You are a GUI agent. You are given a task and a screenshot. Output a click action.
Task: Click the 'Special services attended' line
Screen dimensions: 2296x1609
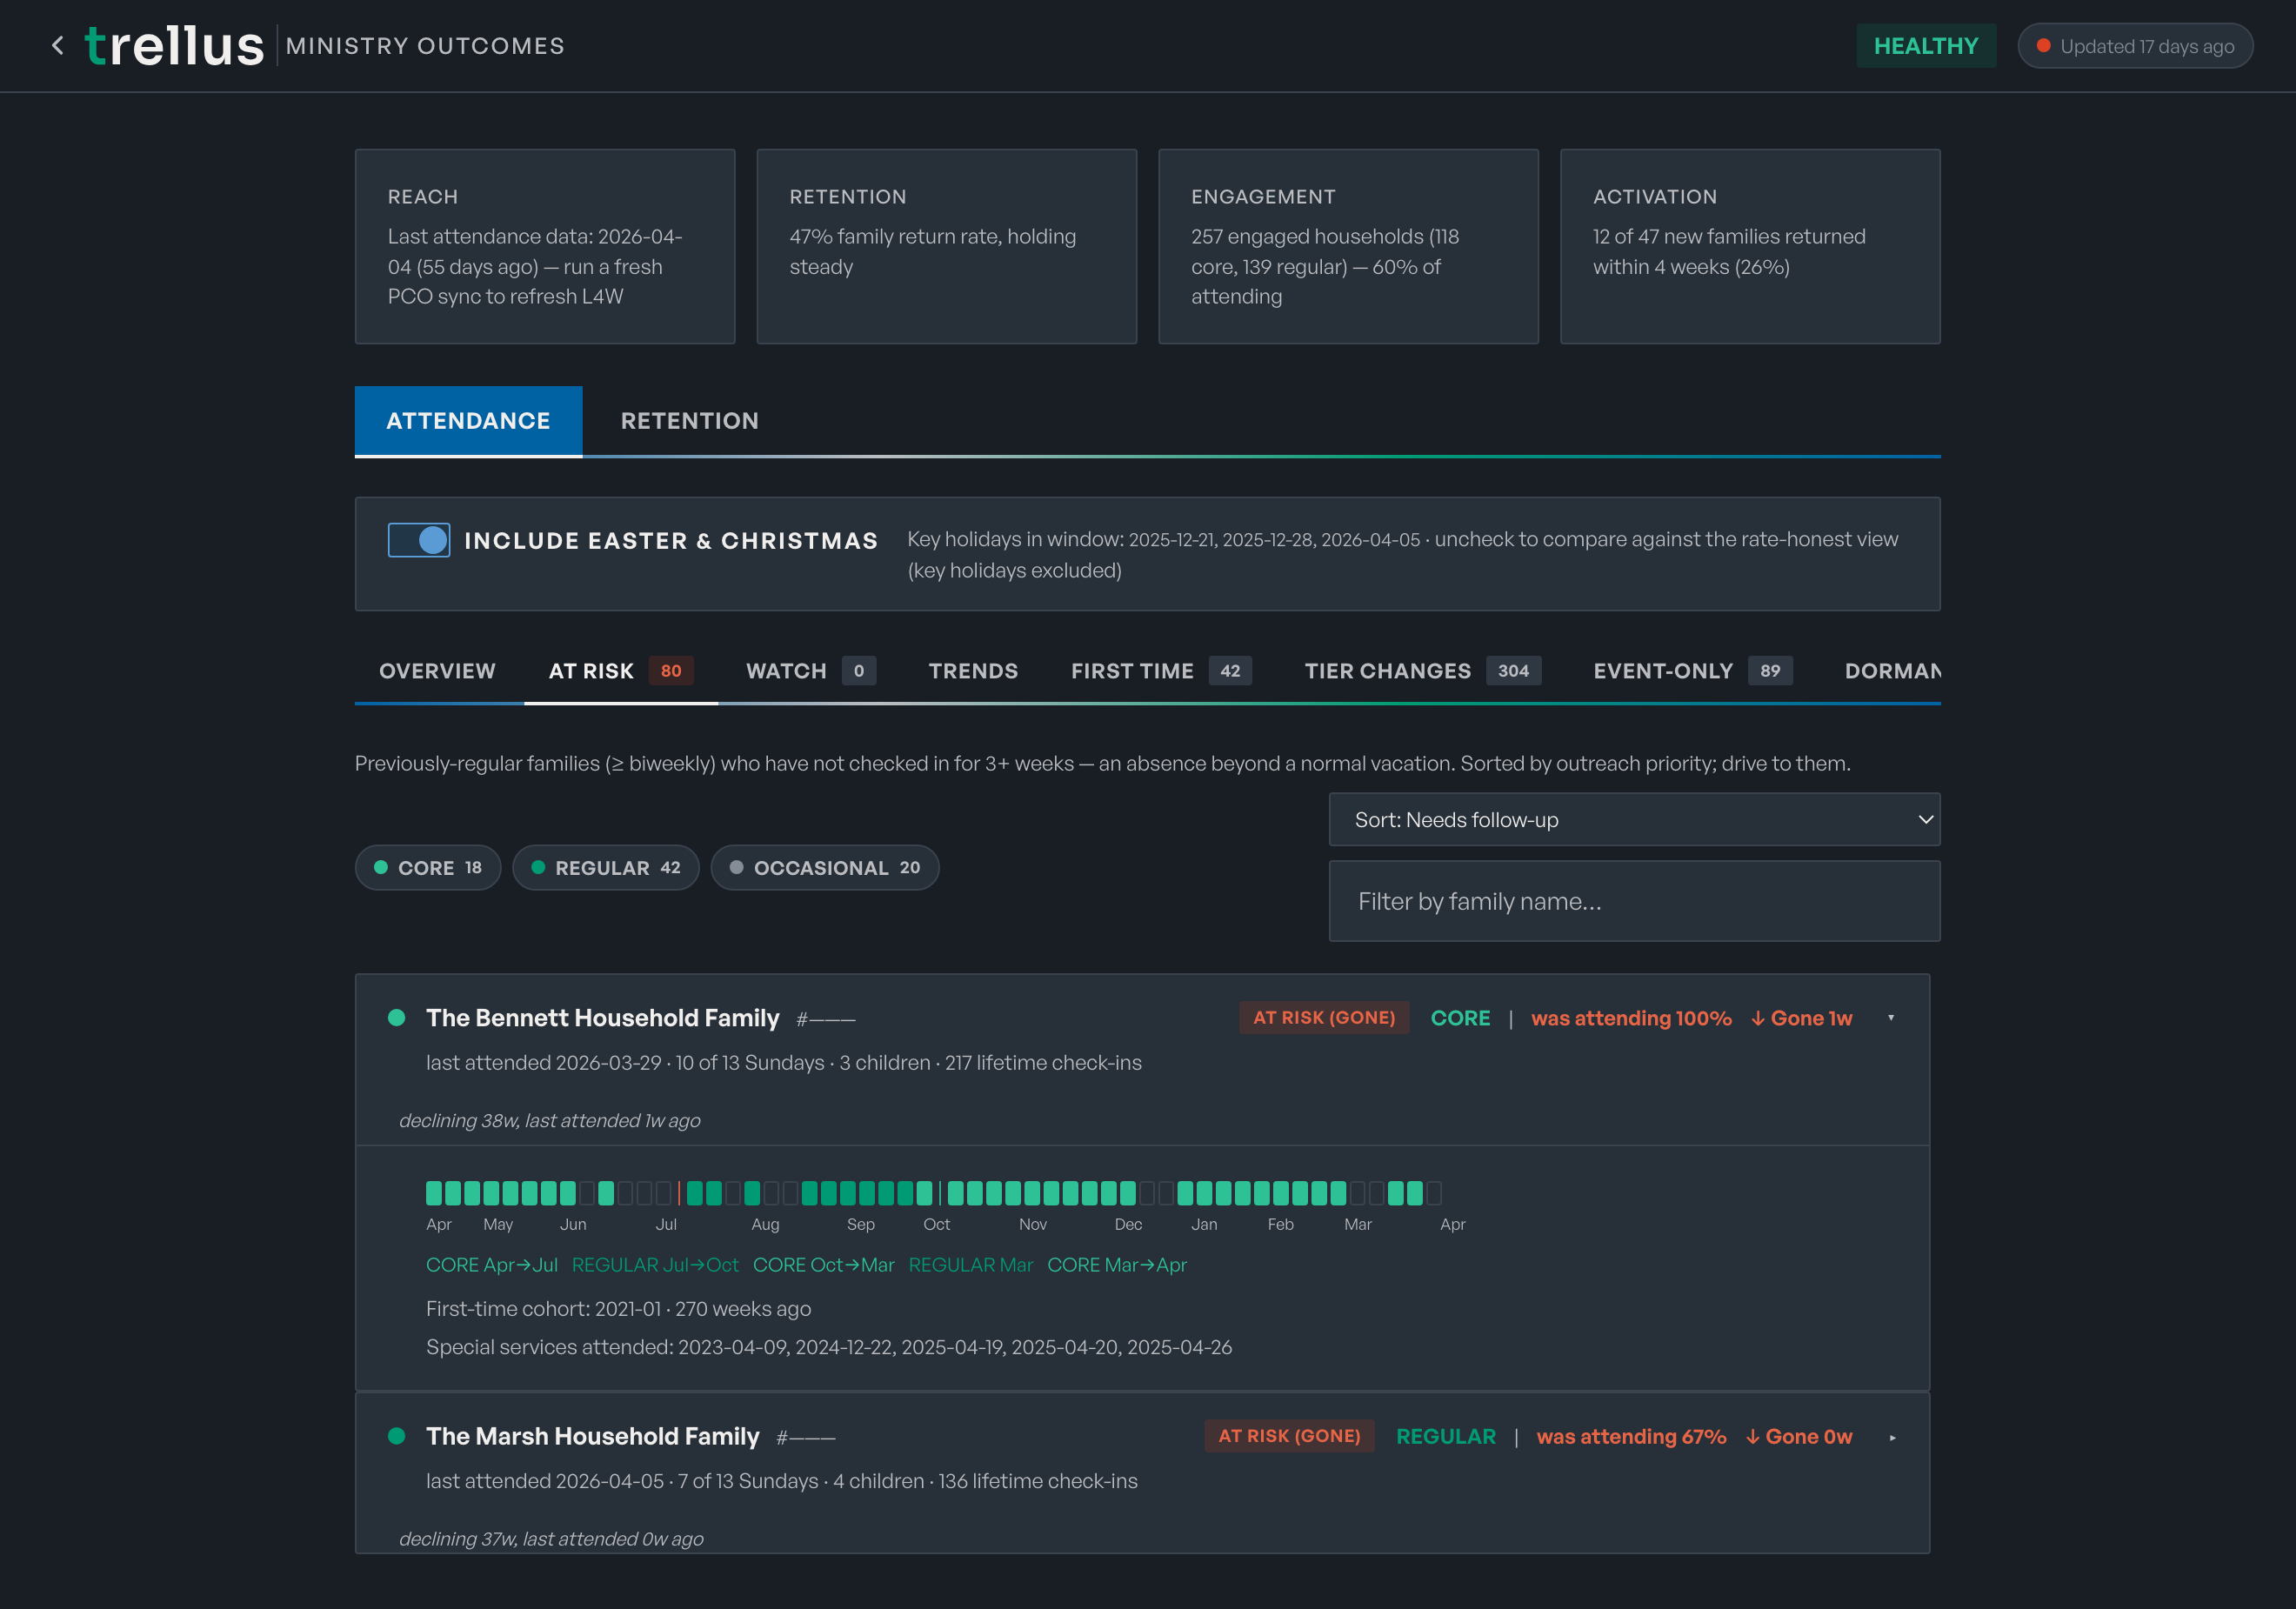coord(829,1347)
